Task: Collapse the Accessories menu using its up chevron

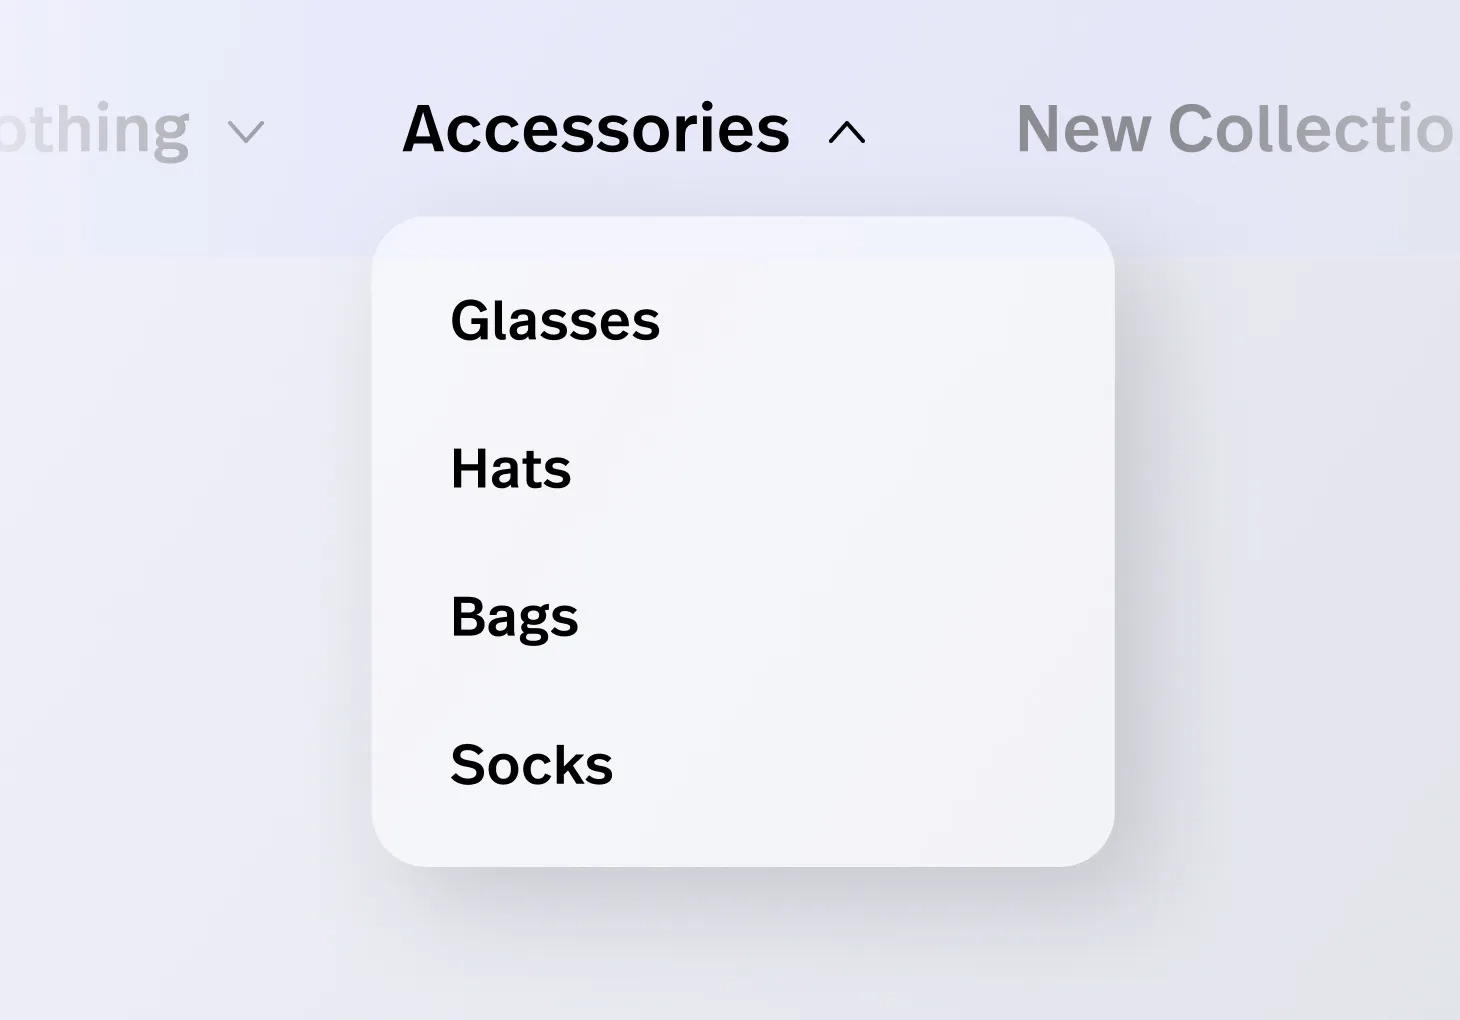Action: click(x=847, y=132)
